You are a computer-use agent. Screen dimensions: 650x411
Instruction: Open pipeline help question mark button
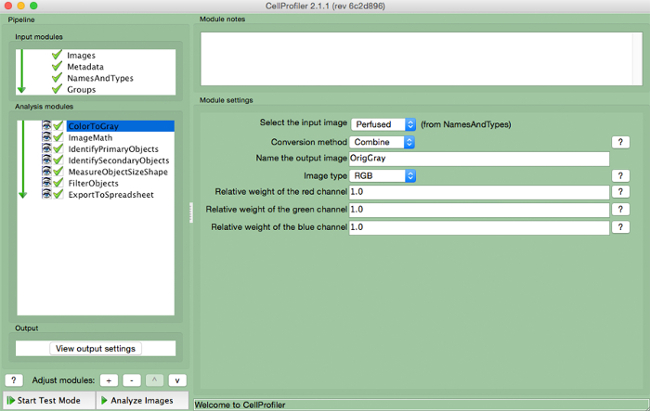pyautogui.click(x=15, y=380)
